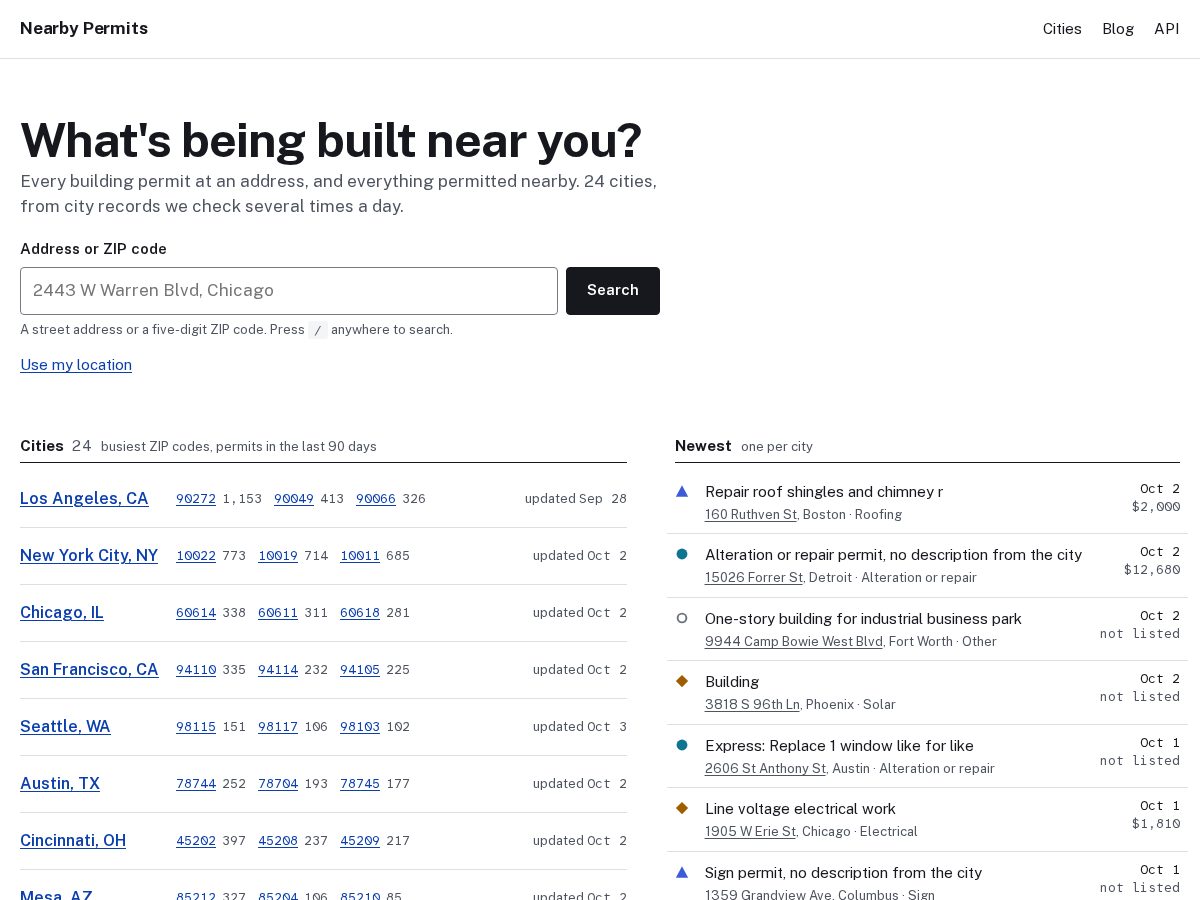Focus the Address or ZIP code field
Viewport: 1200px width, 900px height.
click(x=289, y=291)
